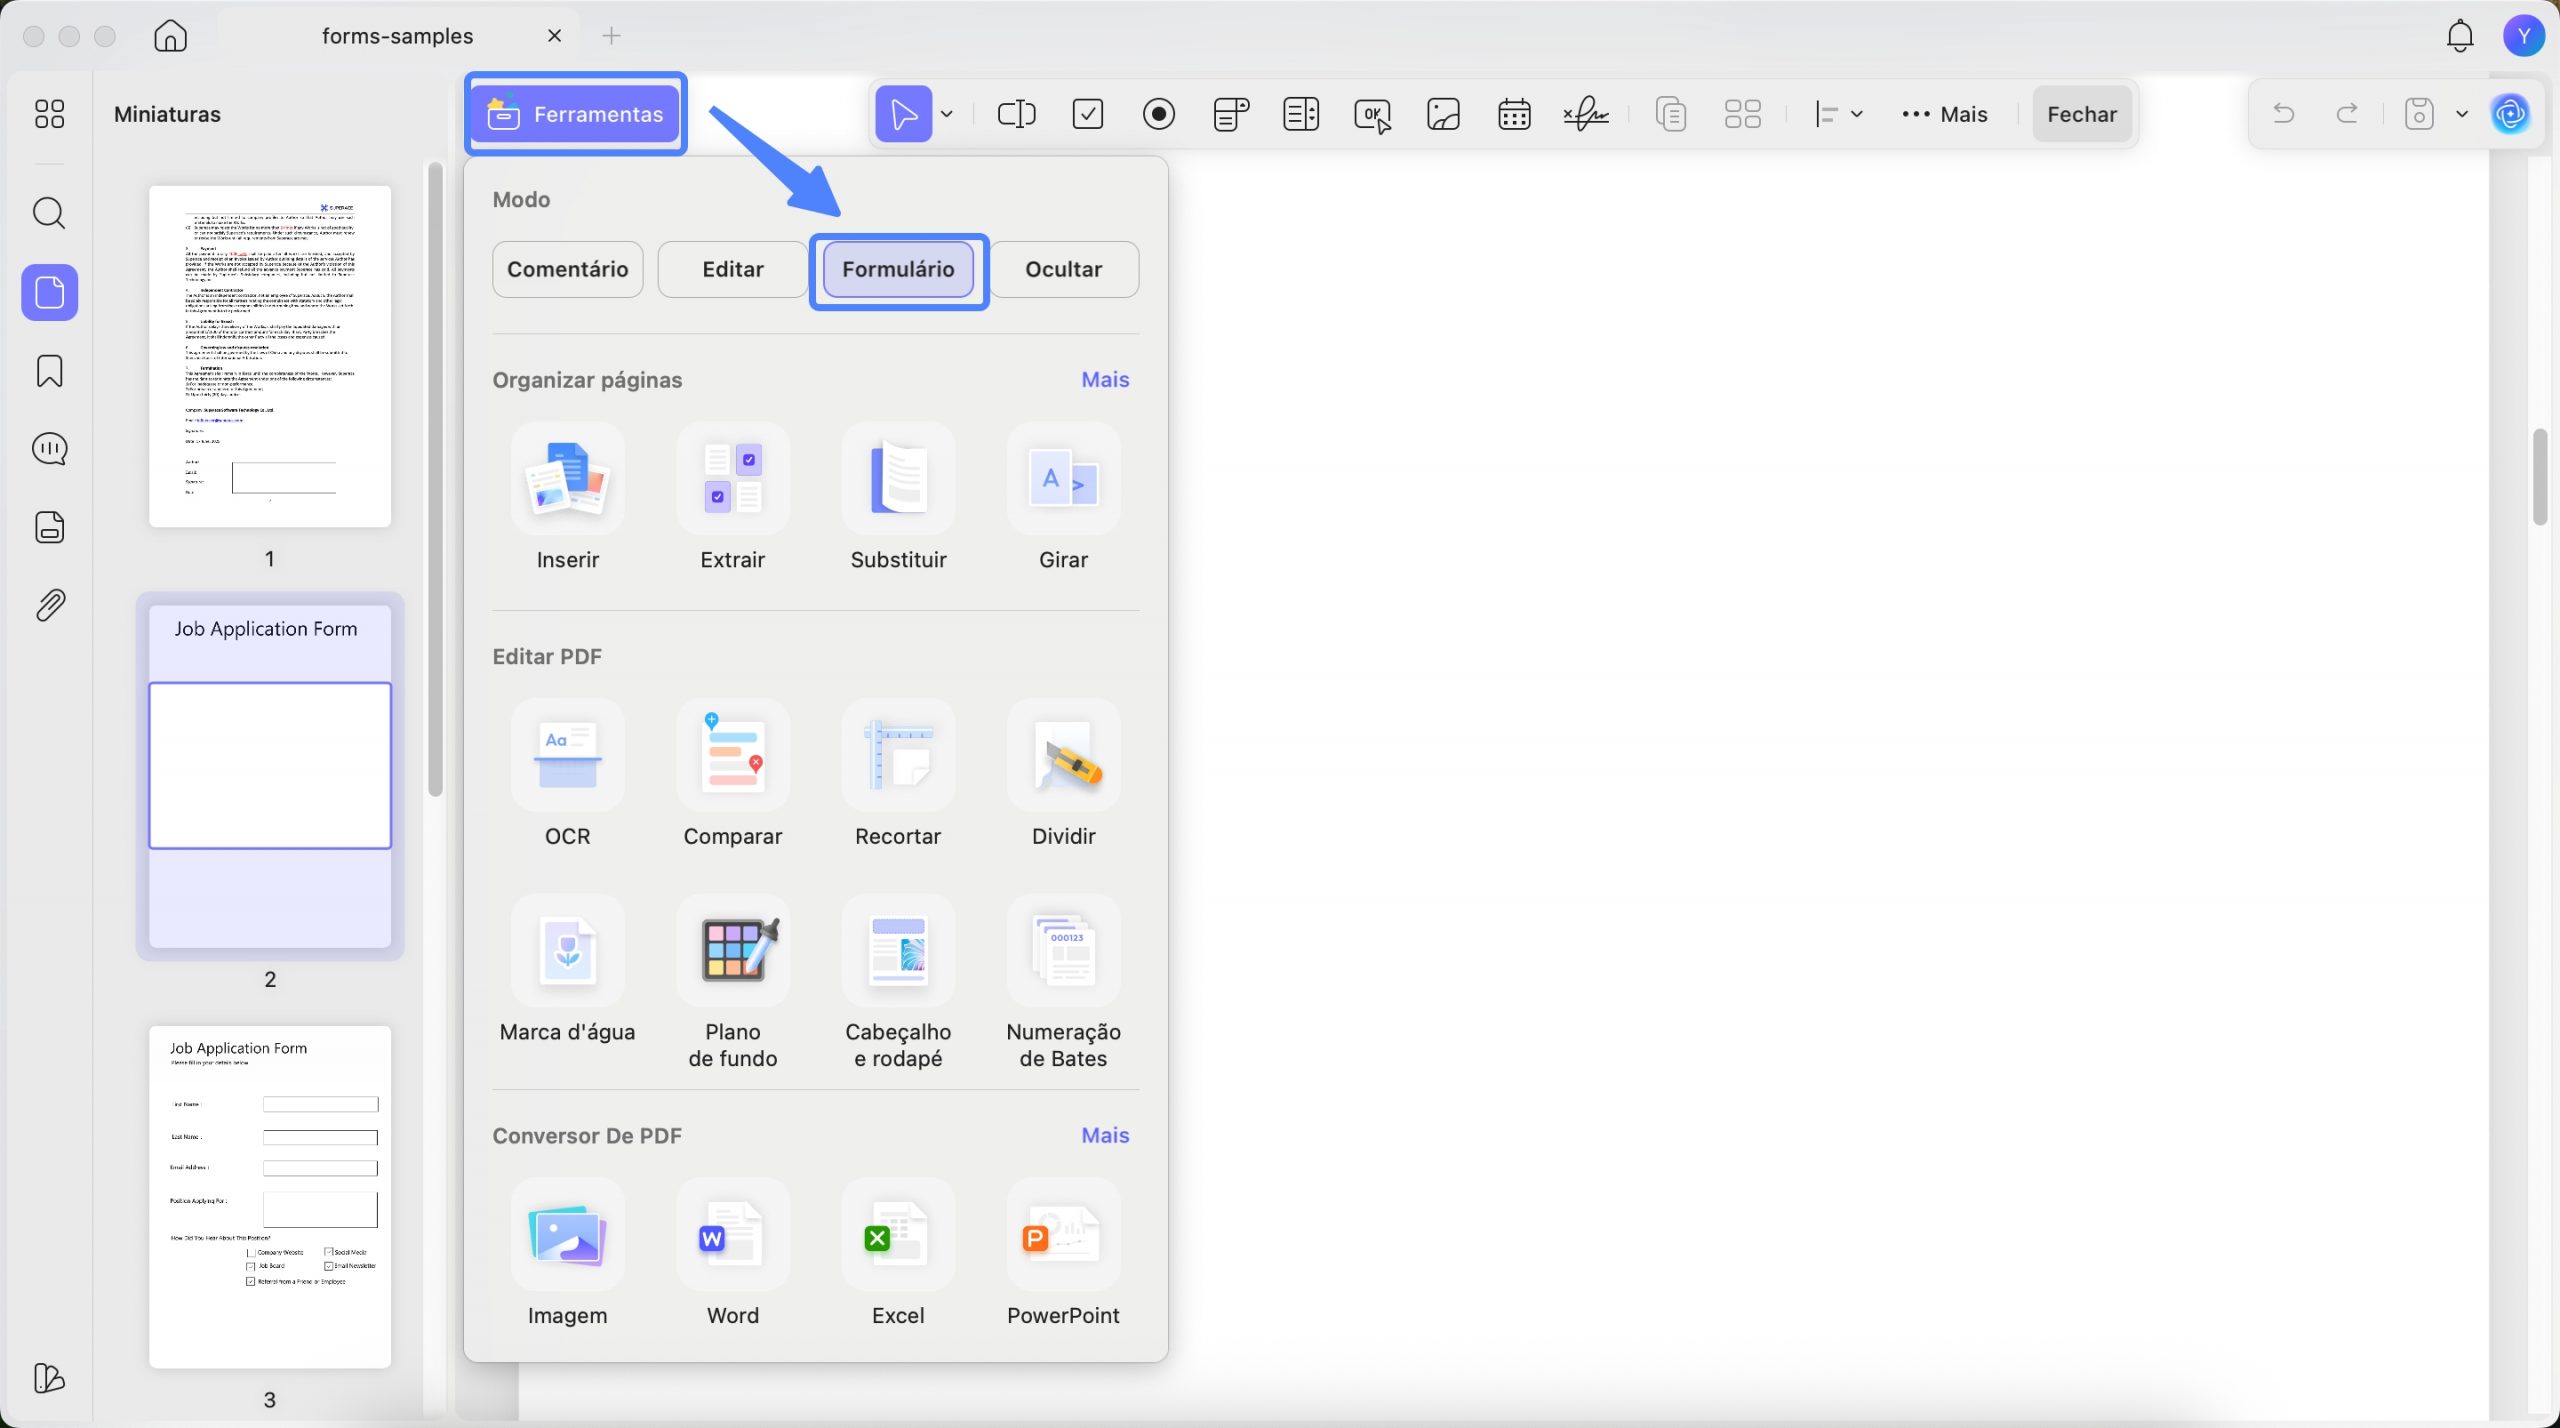
Task: Open the grid dashboard icon in left sidebar
Action: 49,113
